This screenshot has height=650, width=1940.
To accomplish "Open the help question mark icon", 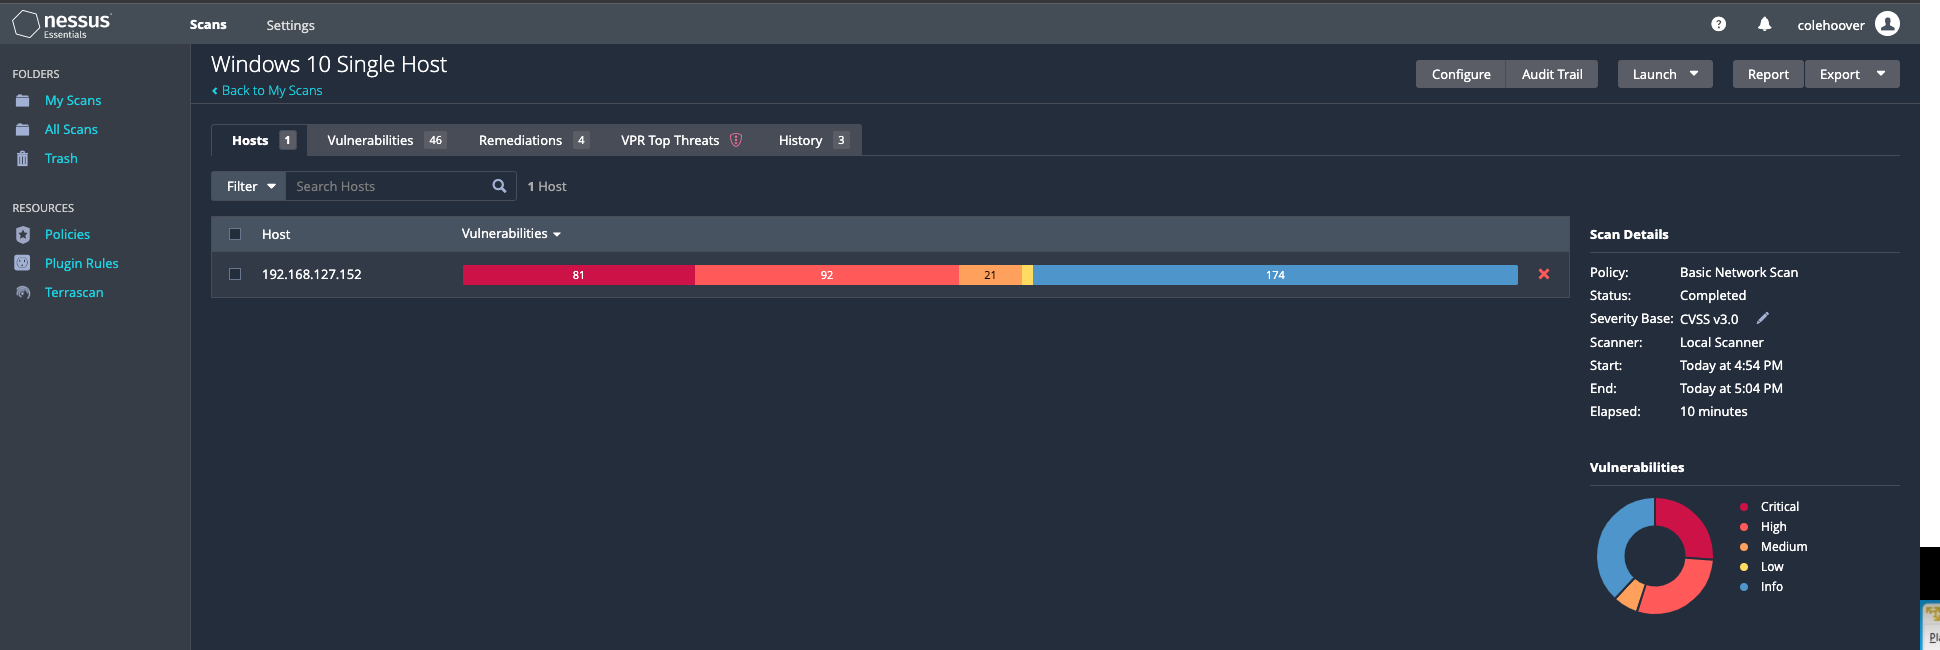I will [x=1718, y=24].
